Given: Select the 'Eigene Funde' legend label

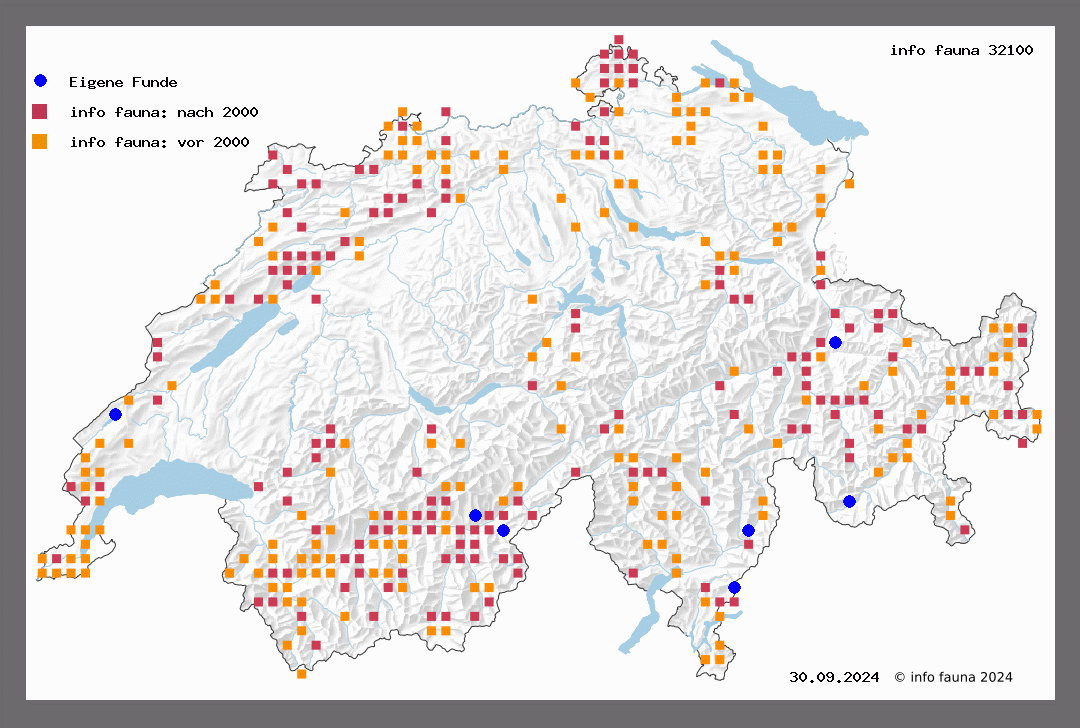Looking at the screenshot, I should pos(123,82).
